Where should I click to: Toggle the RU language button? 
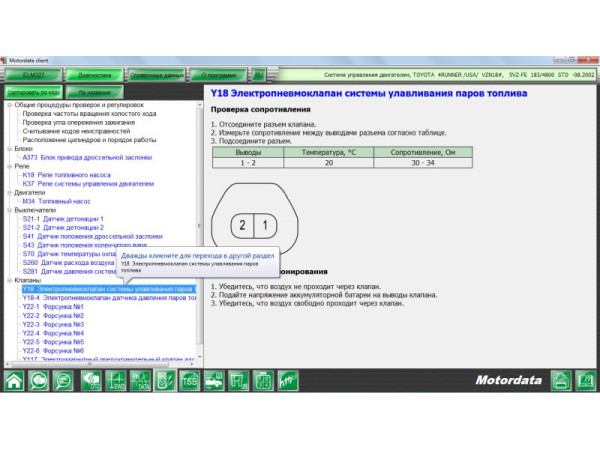[258, 74]
